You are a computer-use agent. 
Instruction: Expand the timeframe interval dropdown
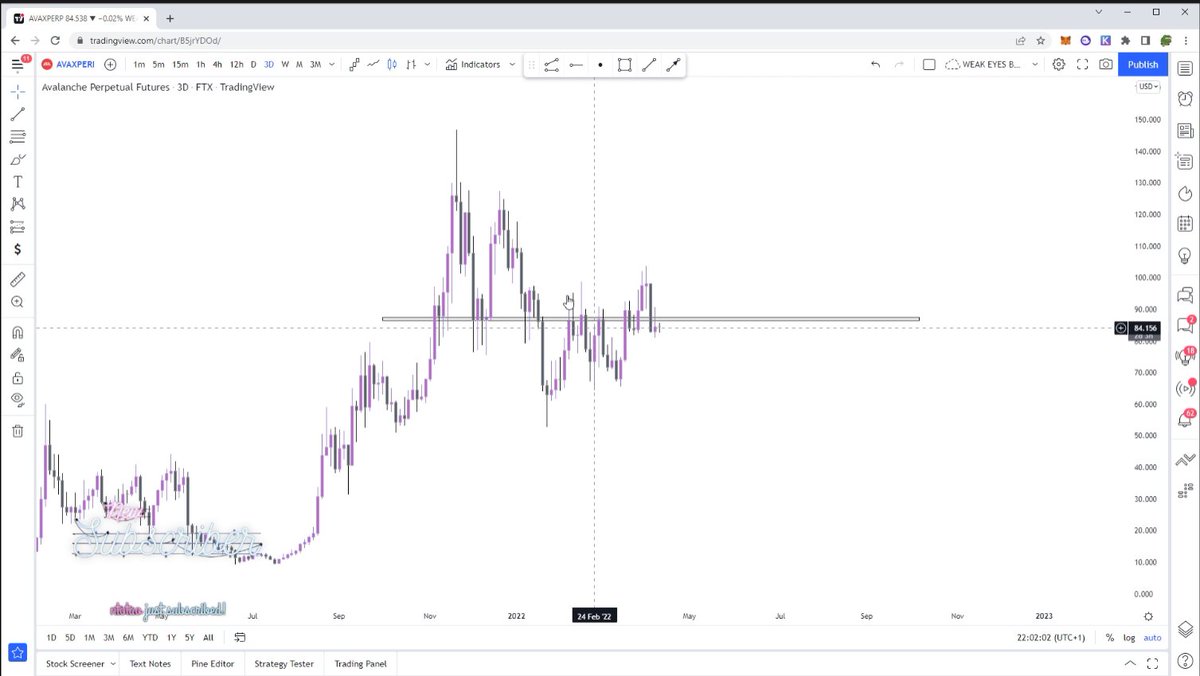[x=332, y=64]
